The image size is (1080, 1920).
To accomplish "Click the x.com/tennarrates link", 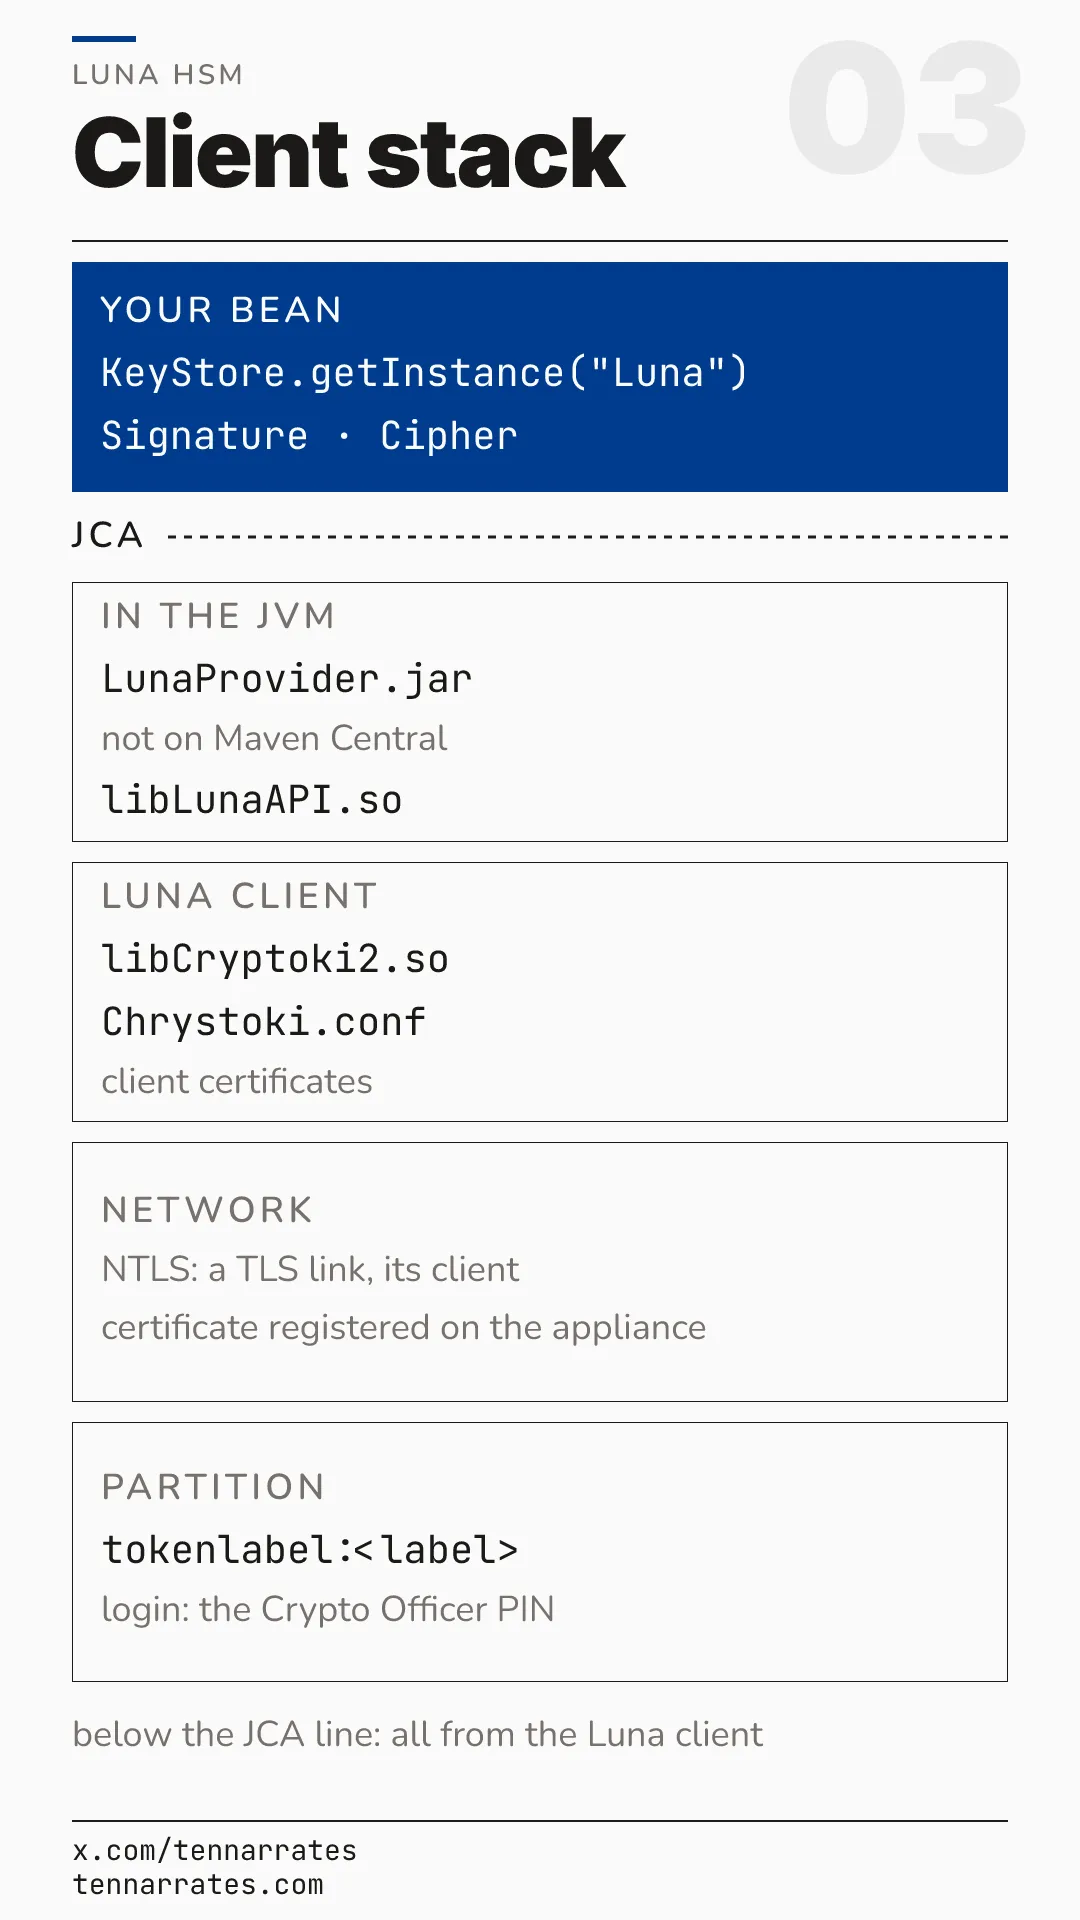I will pos(215,1851).
